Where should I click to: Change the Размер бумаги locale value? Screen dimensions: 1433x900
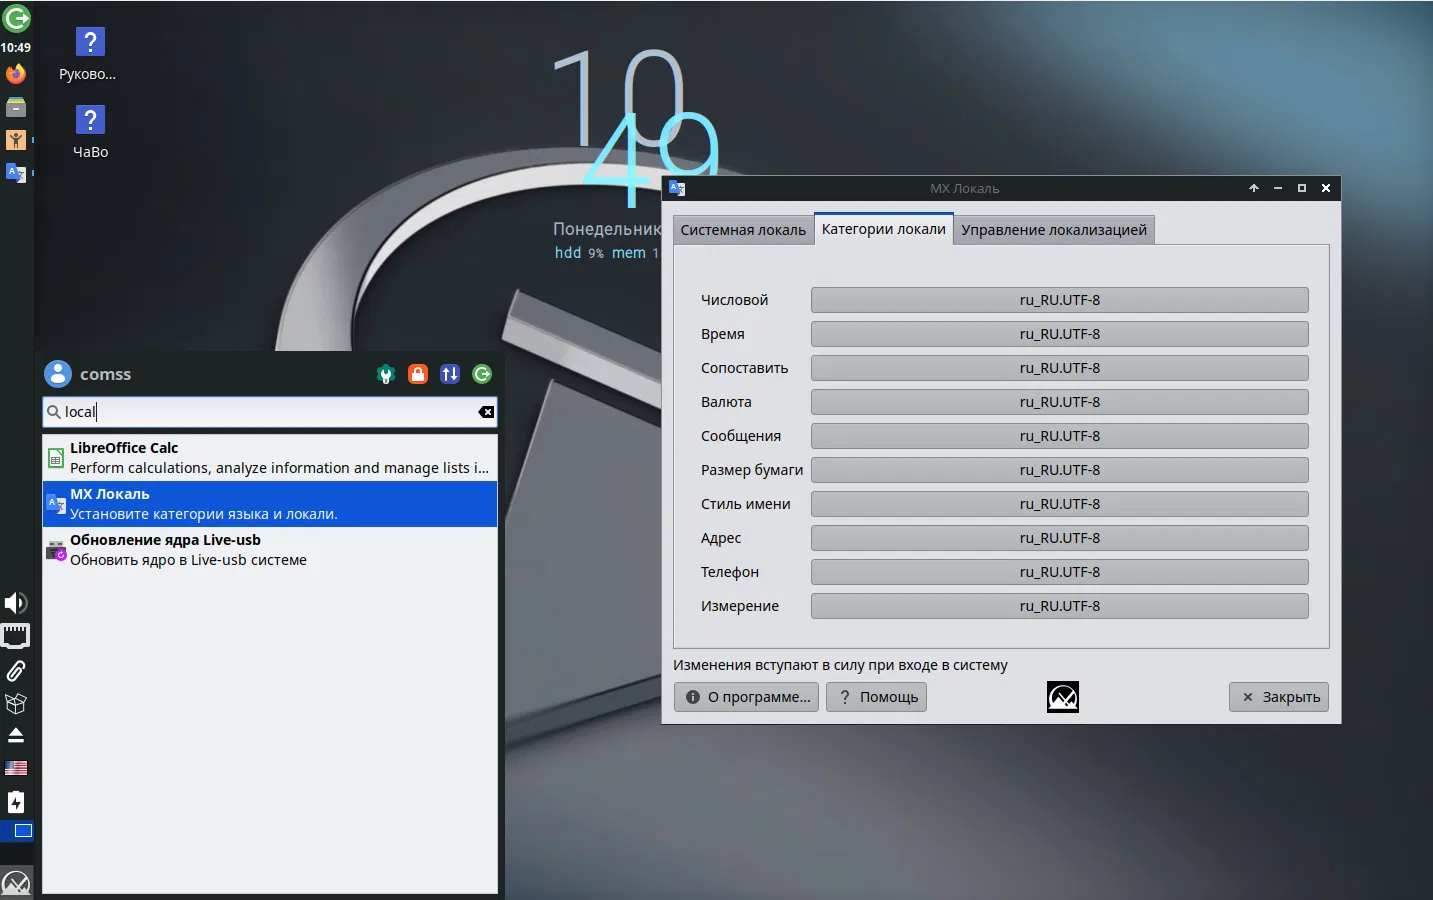[1059, 470]
